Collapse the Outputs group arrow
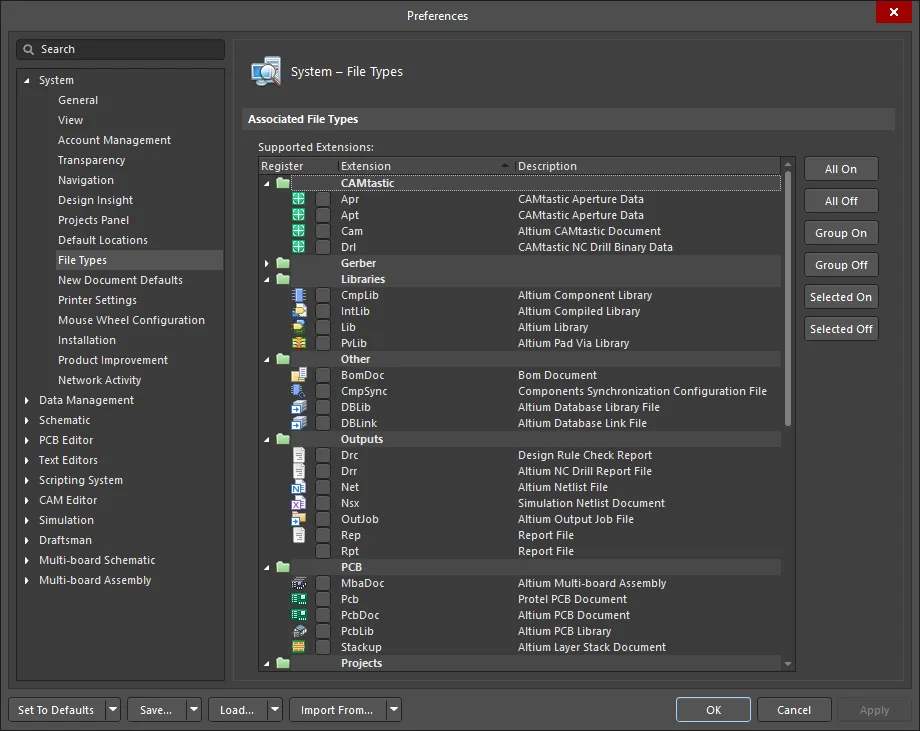The height and width of the screenshot is (731, 920). [x=267, y=439]
